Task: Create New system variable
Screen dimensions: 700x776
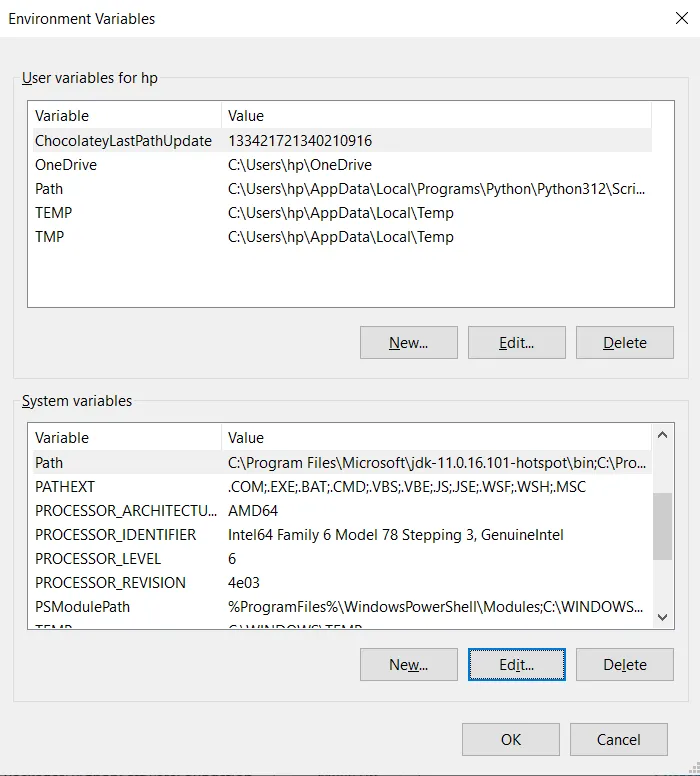Action: (408, 665)
